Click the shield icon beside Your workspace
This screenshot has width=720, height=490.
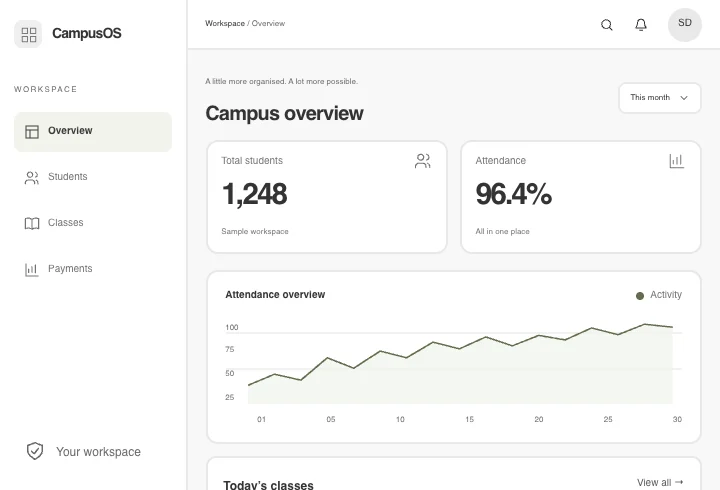[35, 451]
